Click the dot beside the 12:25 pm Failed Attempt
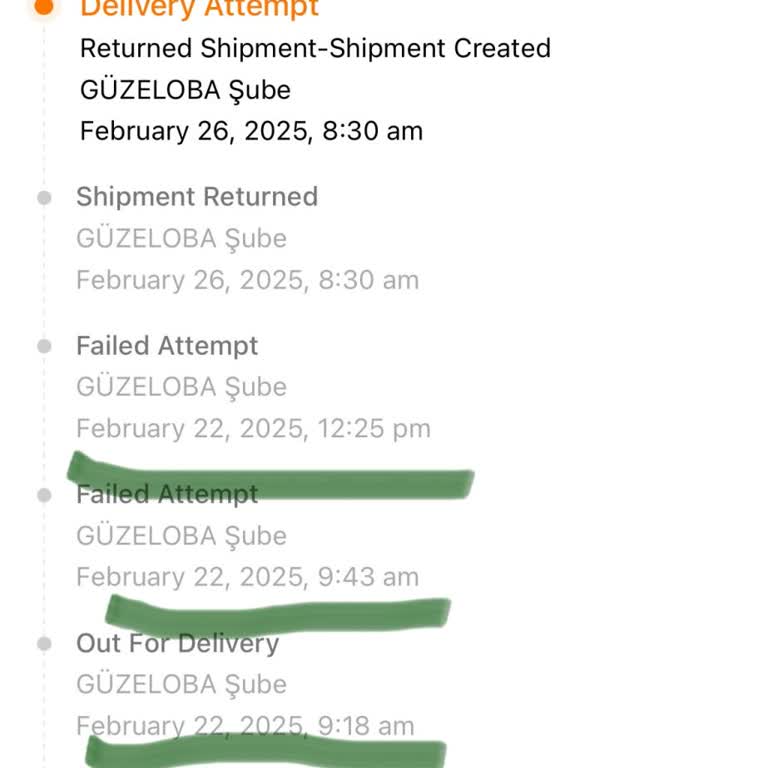 (44, 346)
